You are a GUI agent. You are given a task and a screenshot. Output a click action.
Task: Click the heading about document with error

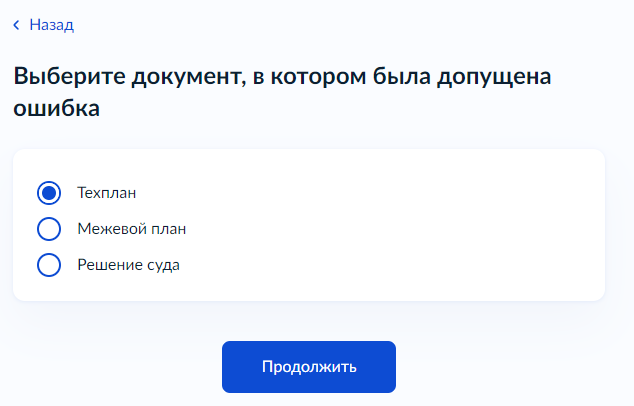click(282, 92)
